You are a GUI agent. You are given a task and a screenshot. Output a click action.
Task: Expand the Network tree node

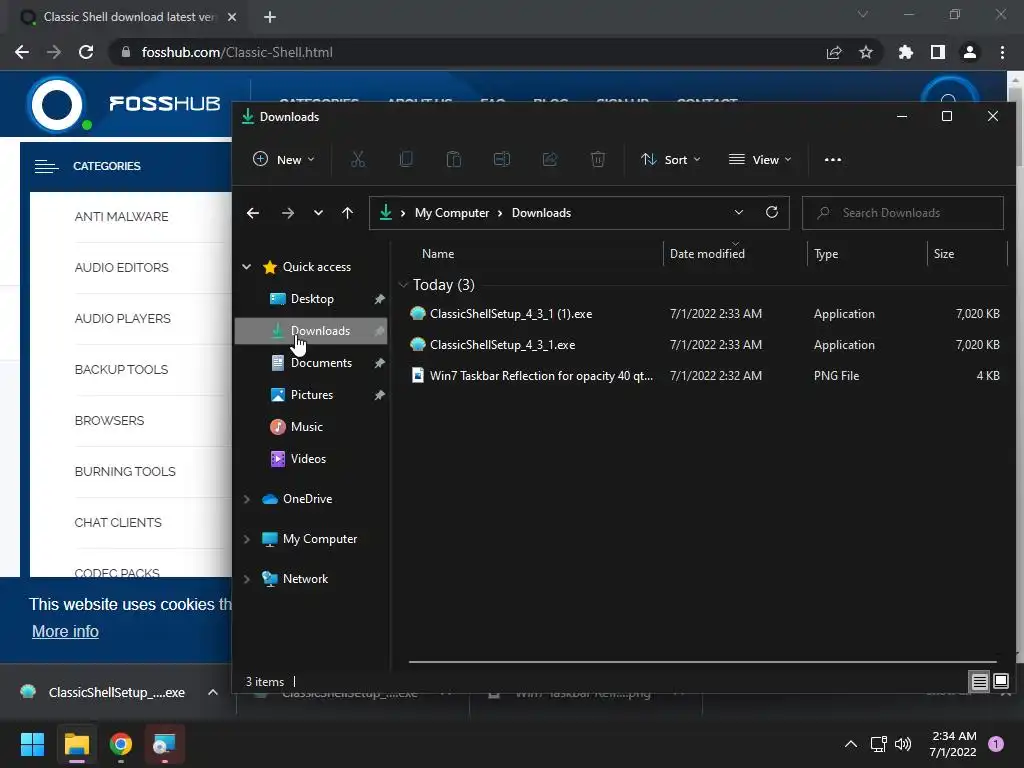pos(247,579)
